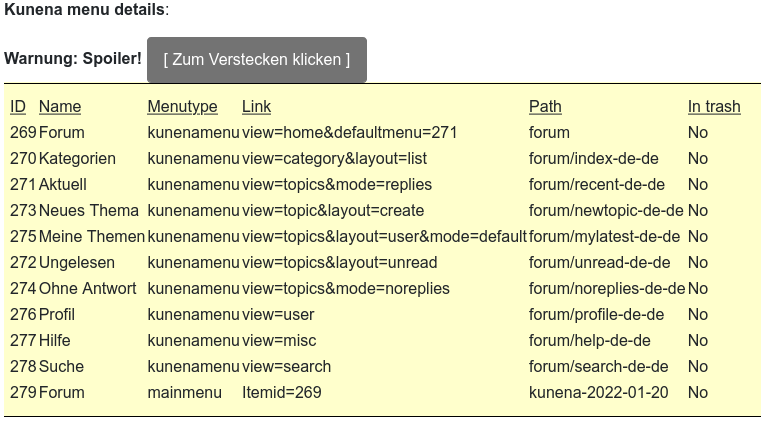This screenshot has width=761, height=421.
Task: Click the Suche entry
Action: pyautogui.click(x=61, y=367)
